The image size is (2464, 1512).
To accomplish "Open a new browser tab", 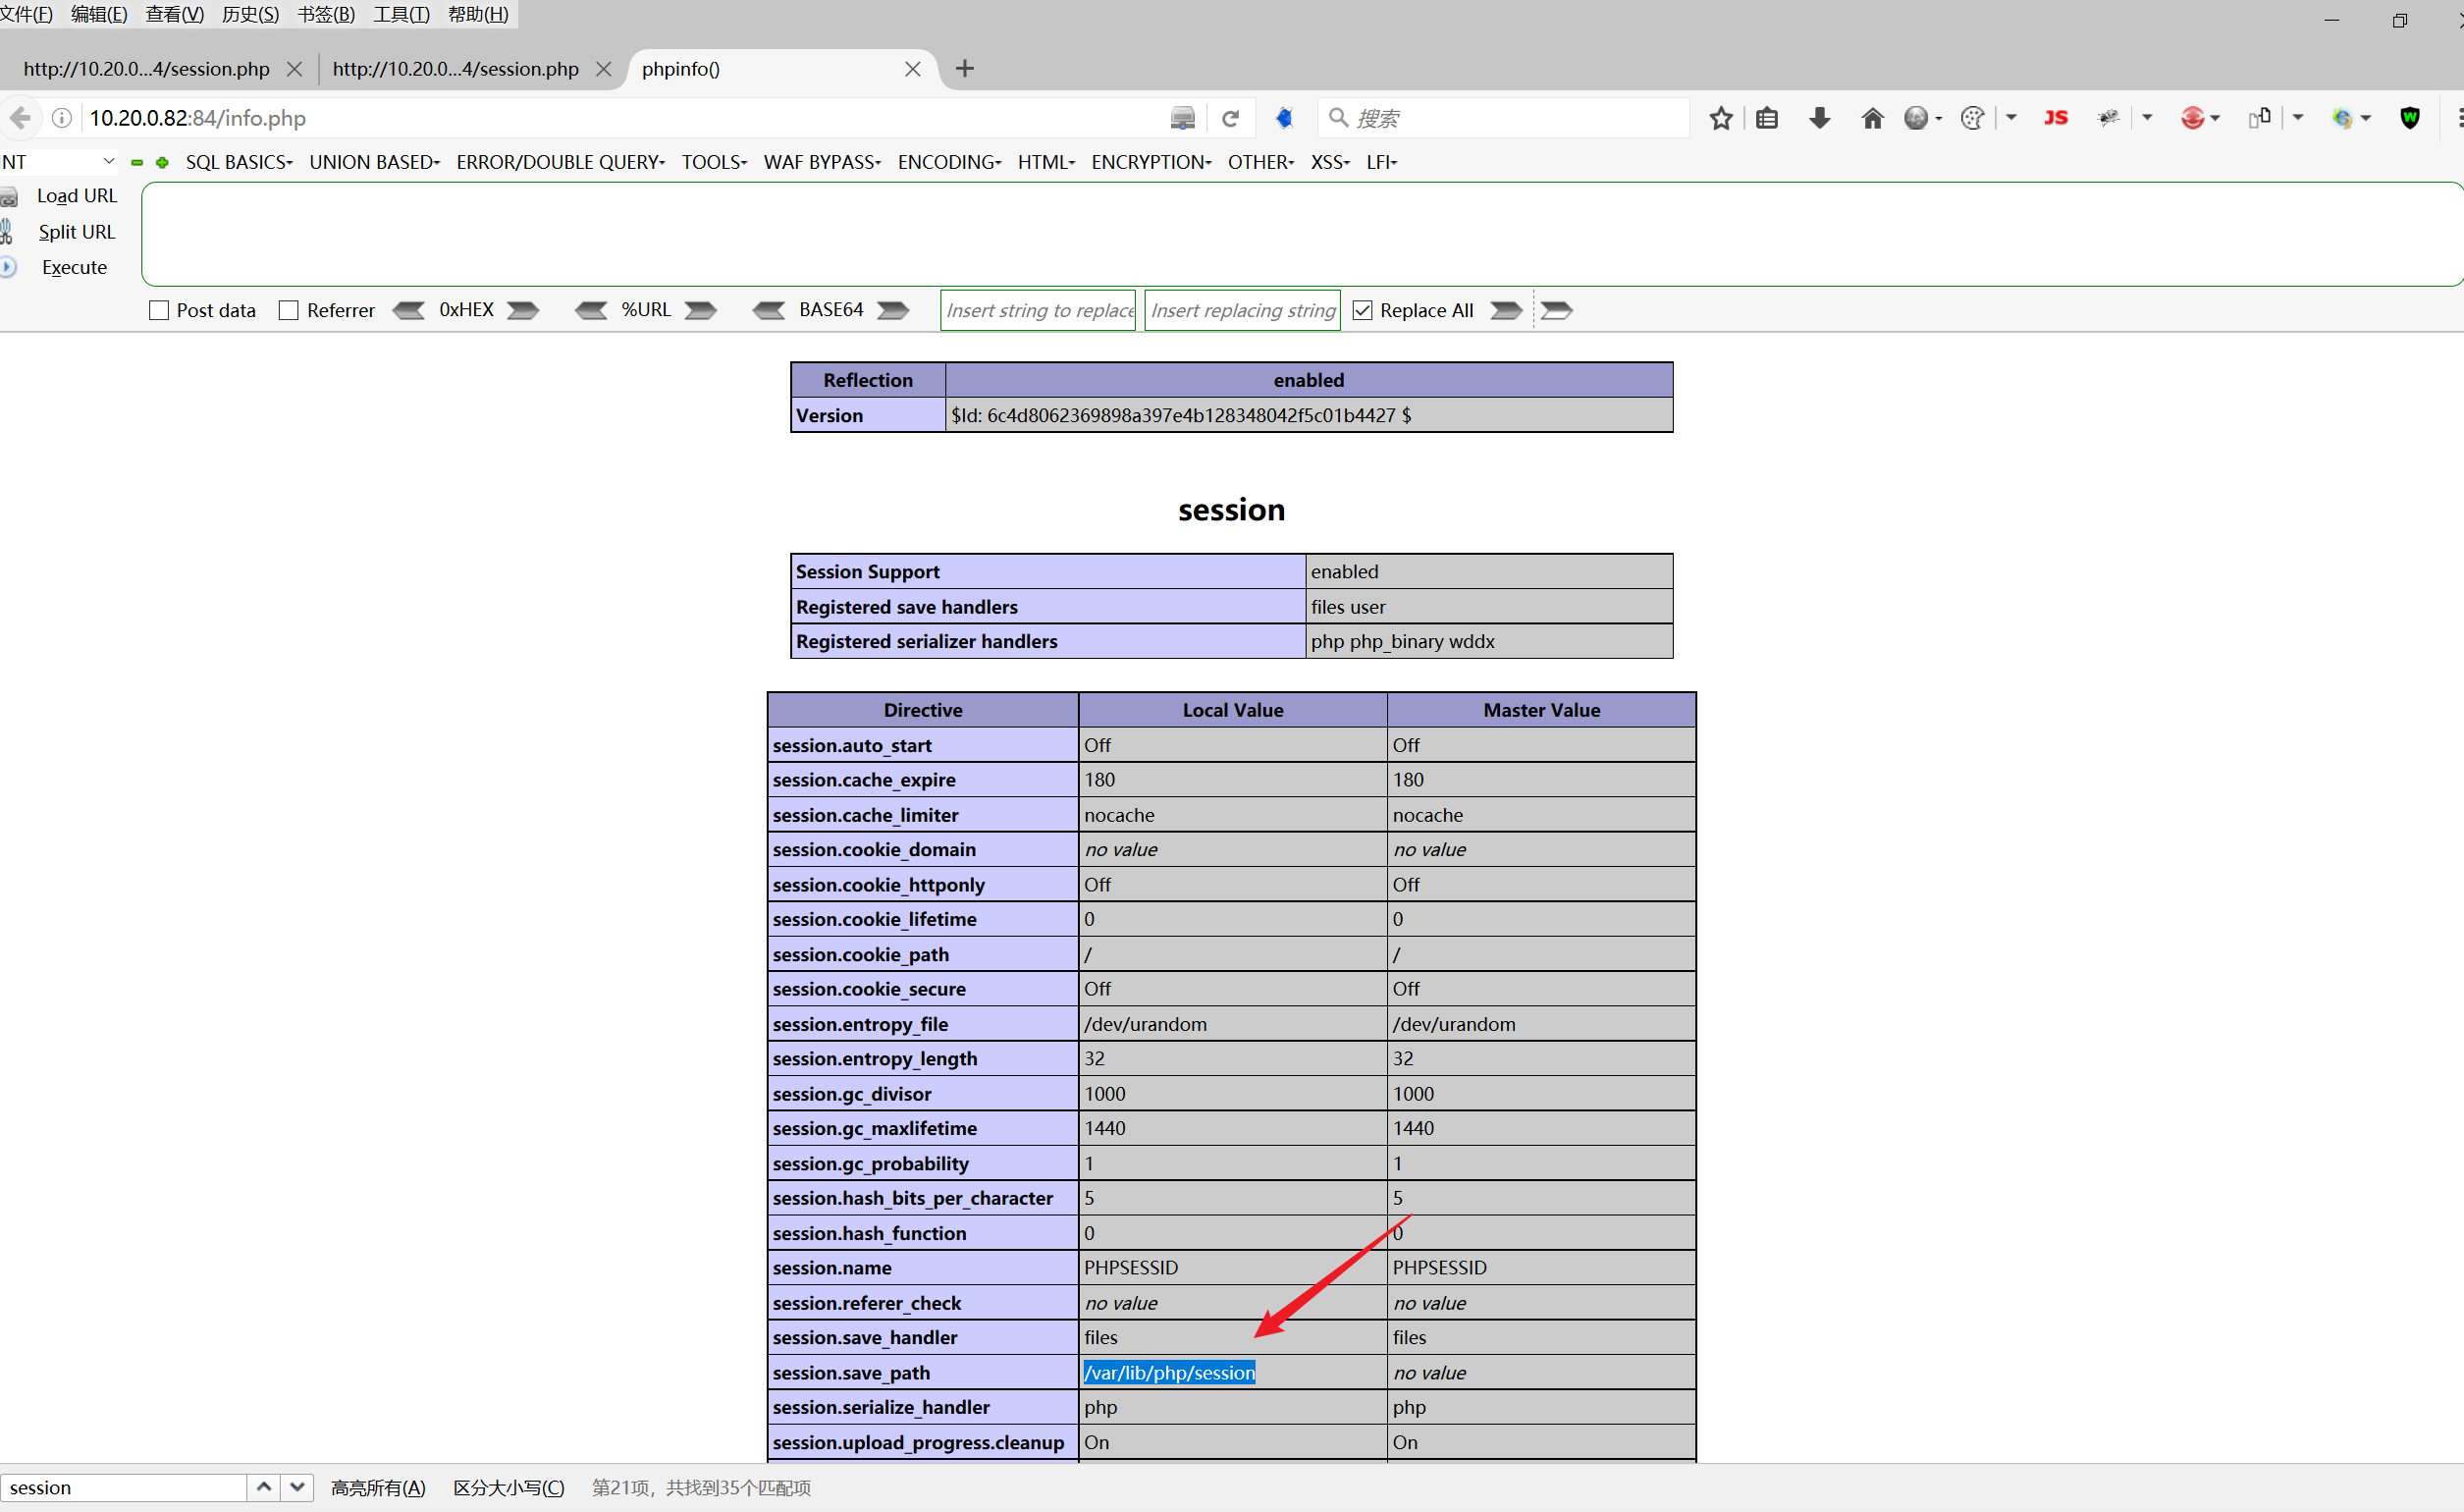I will tap(964, 69).
